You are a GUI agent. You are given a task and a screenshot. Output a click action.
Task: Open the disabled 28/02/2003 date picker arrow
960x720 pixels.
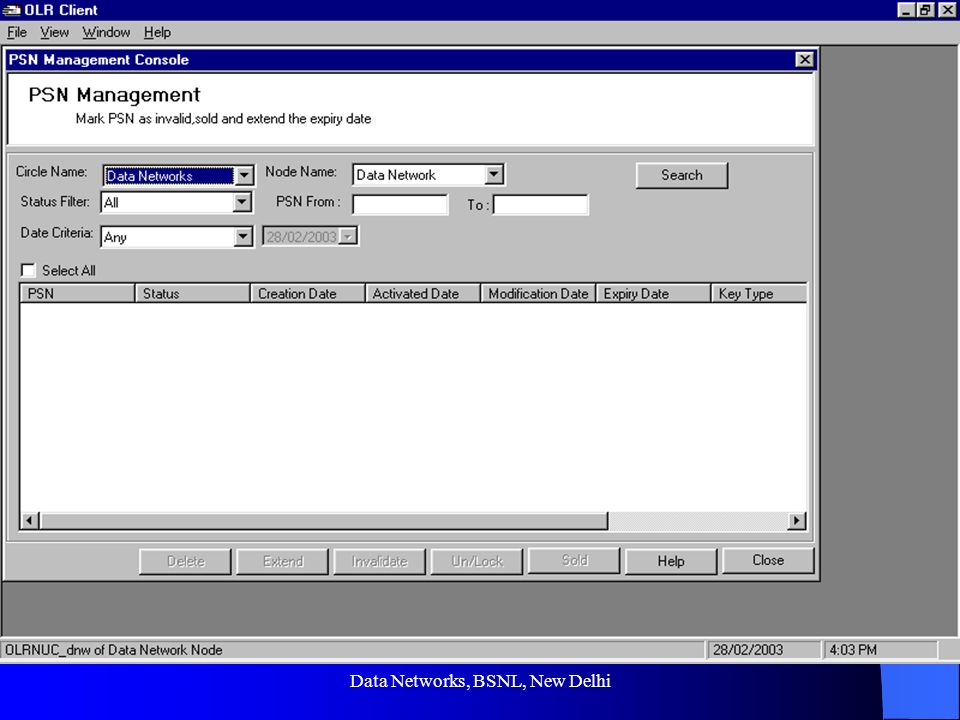click(x=348, y=236)
